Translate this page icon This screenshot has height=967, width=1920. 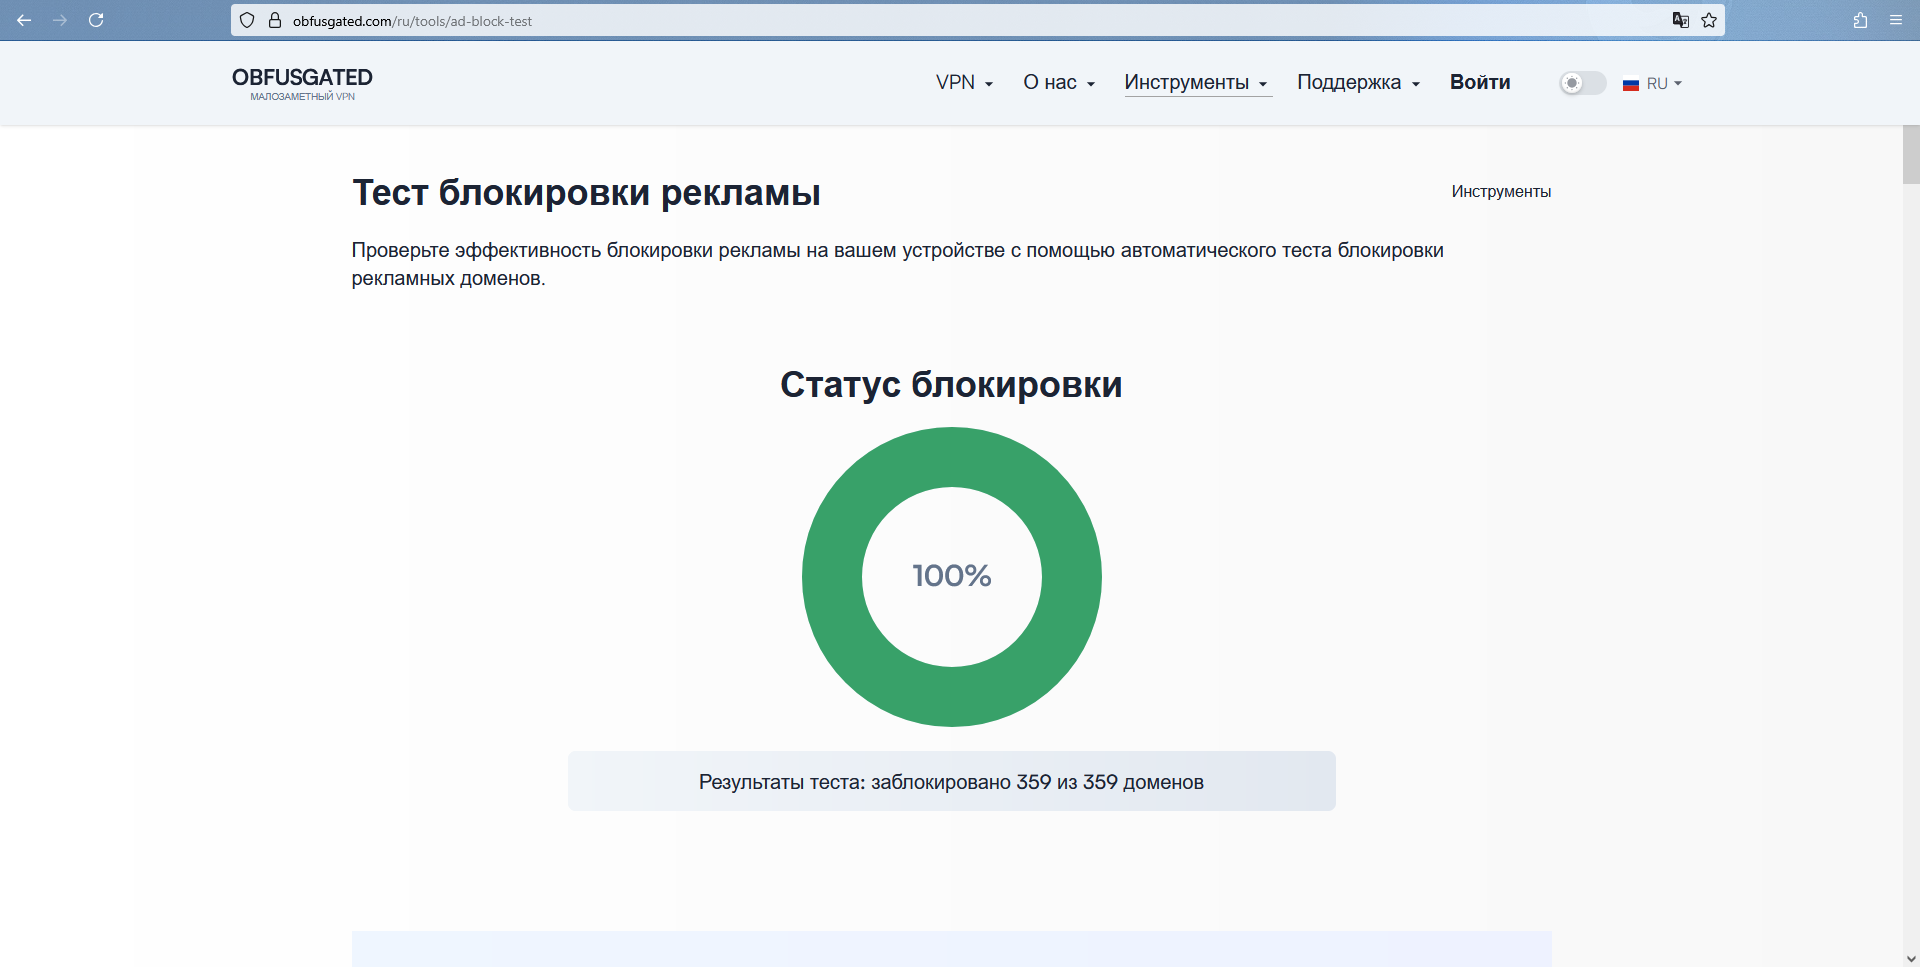[1681, 20]
